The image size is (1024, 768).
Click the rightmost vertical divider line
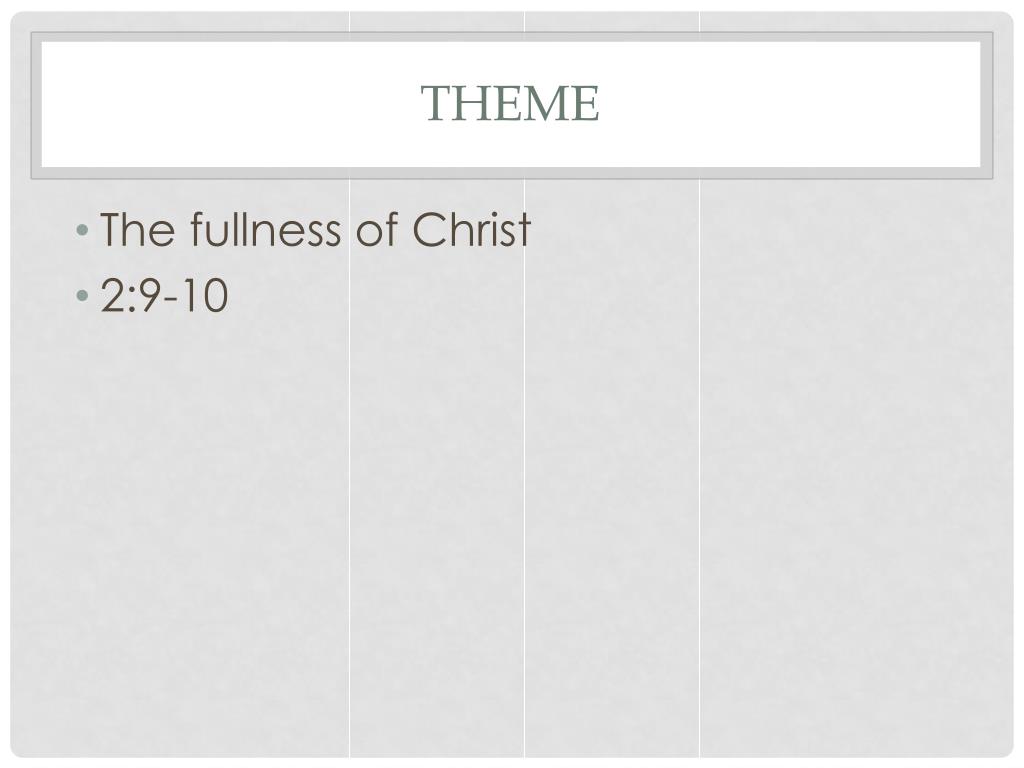click(700, 500)
